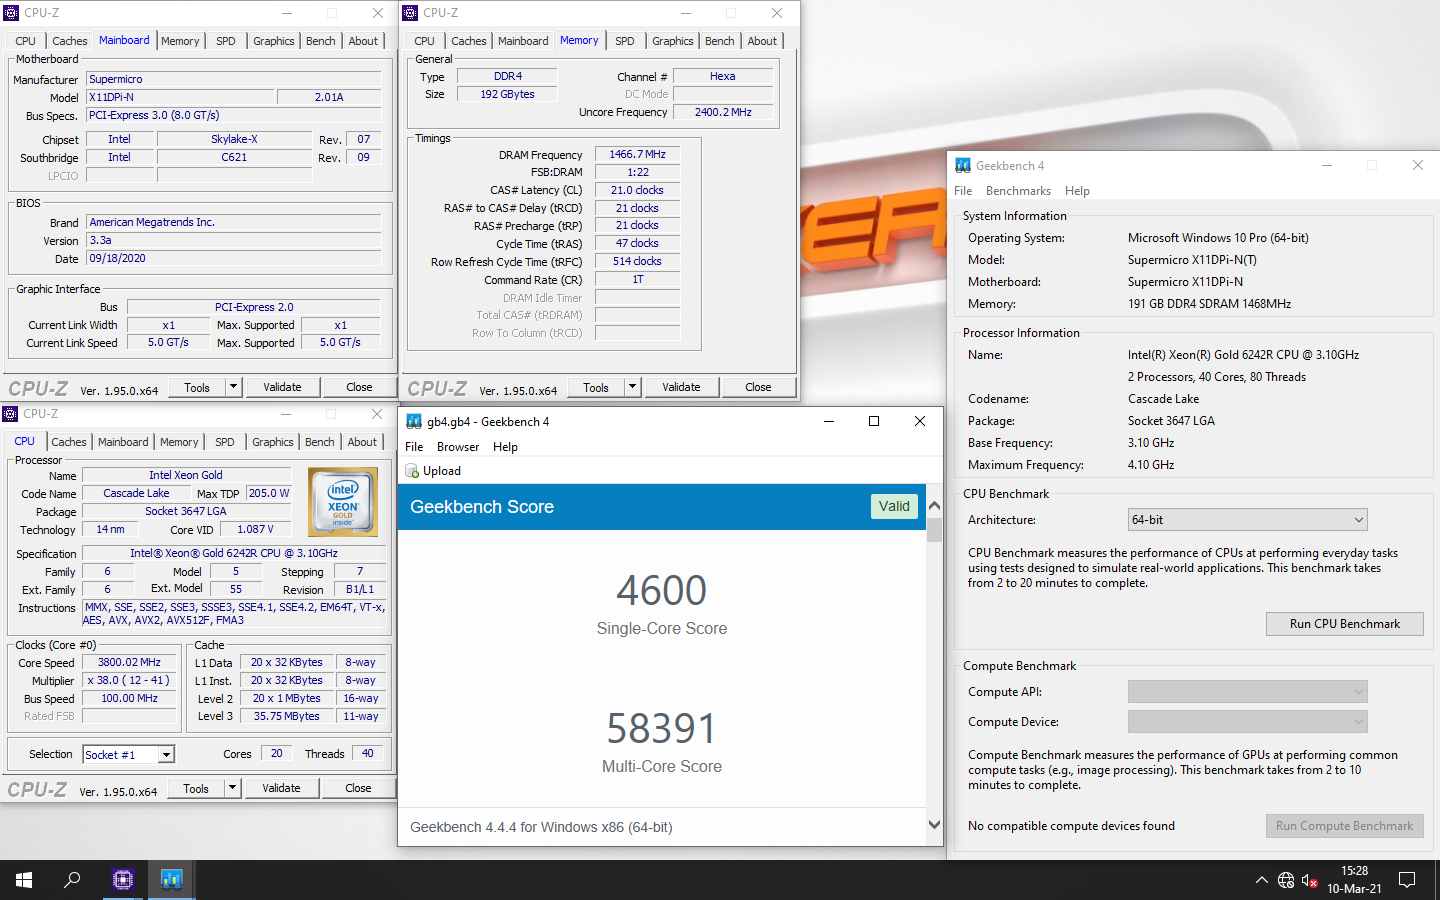This screenshot has height=900, width=1440.
Task: Open the notification center icon
Action: click(1407, 880)
